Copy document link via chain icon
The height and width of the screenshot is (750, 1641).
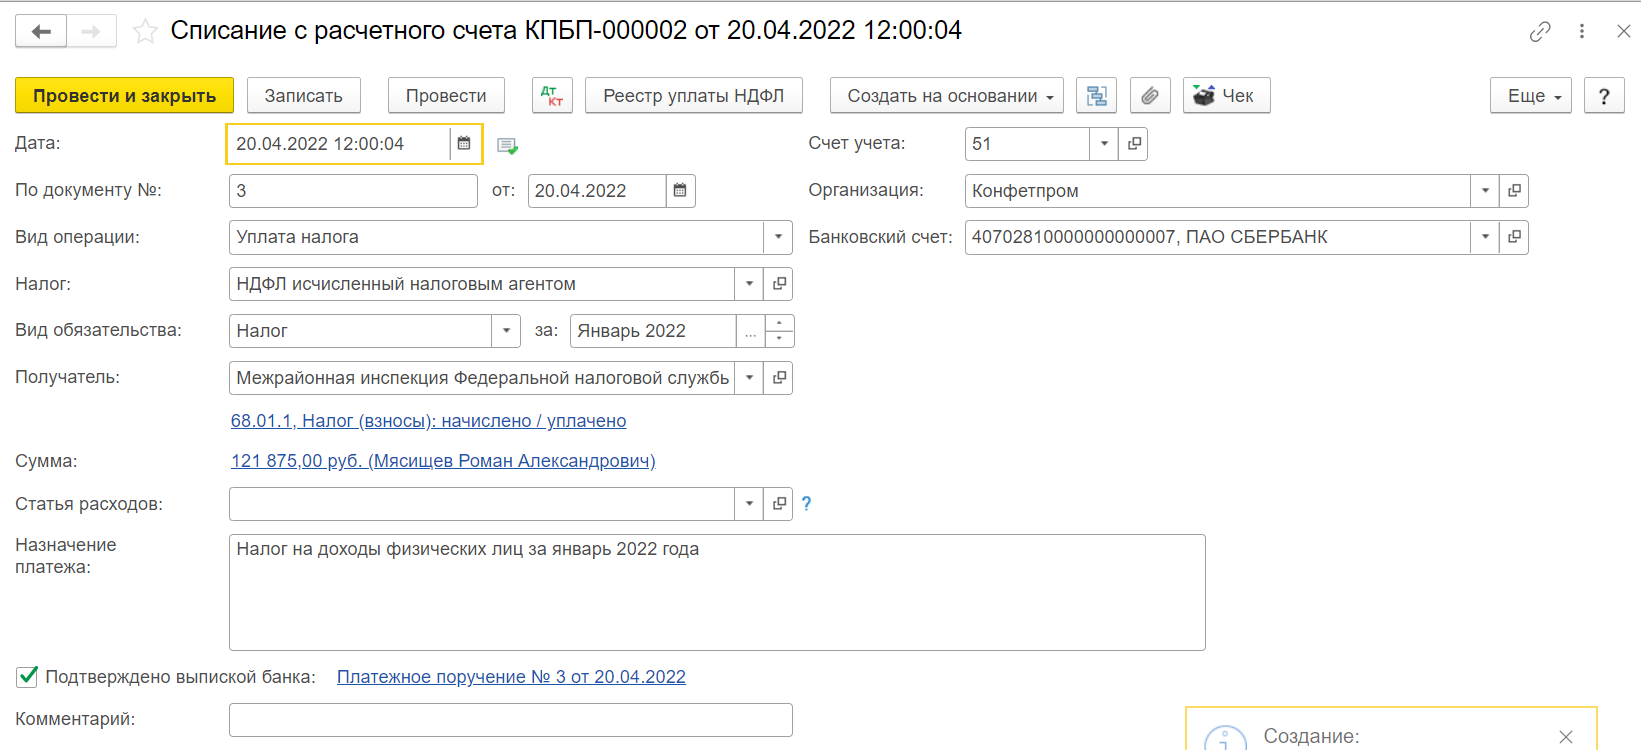pyautogui.click(x=1540, y=32)
